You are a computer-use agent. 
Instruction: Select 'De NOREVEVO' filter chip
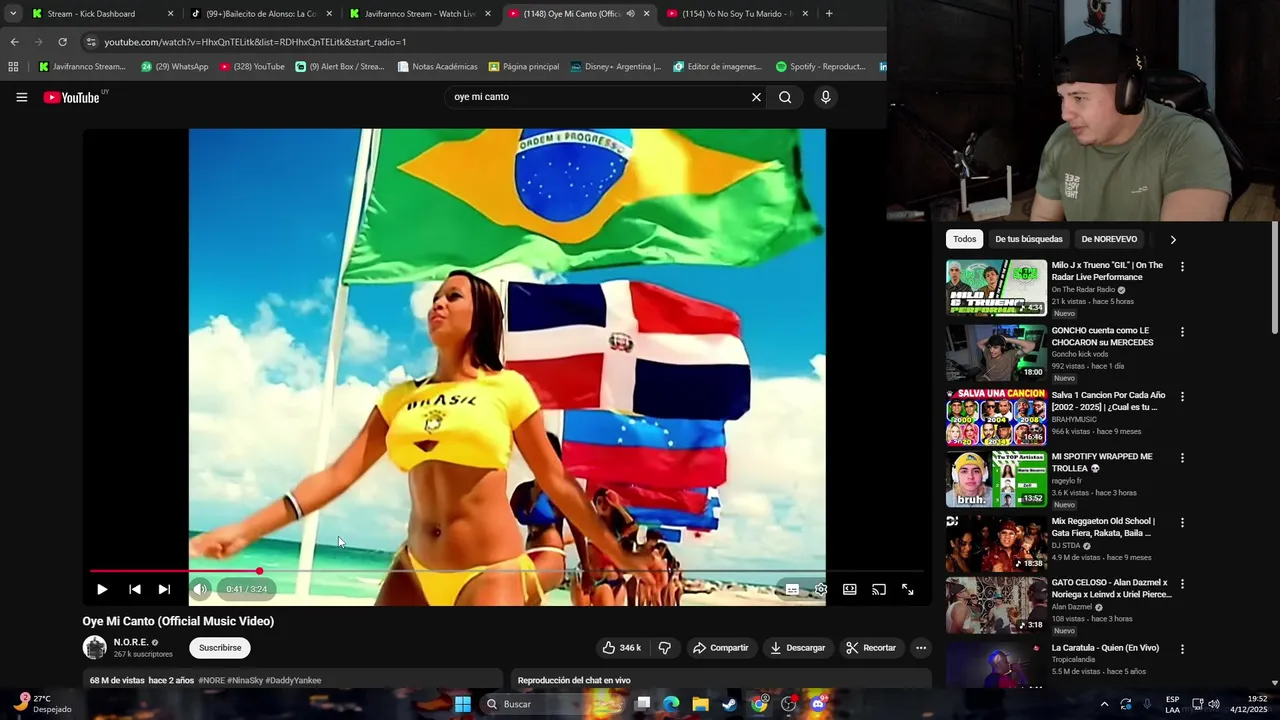tap(1109, 239)
